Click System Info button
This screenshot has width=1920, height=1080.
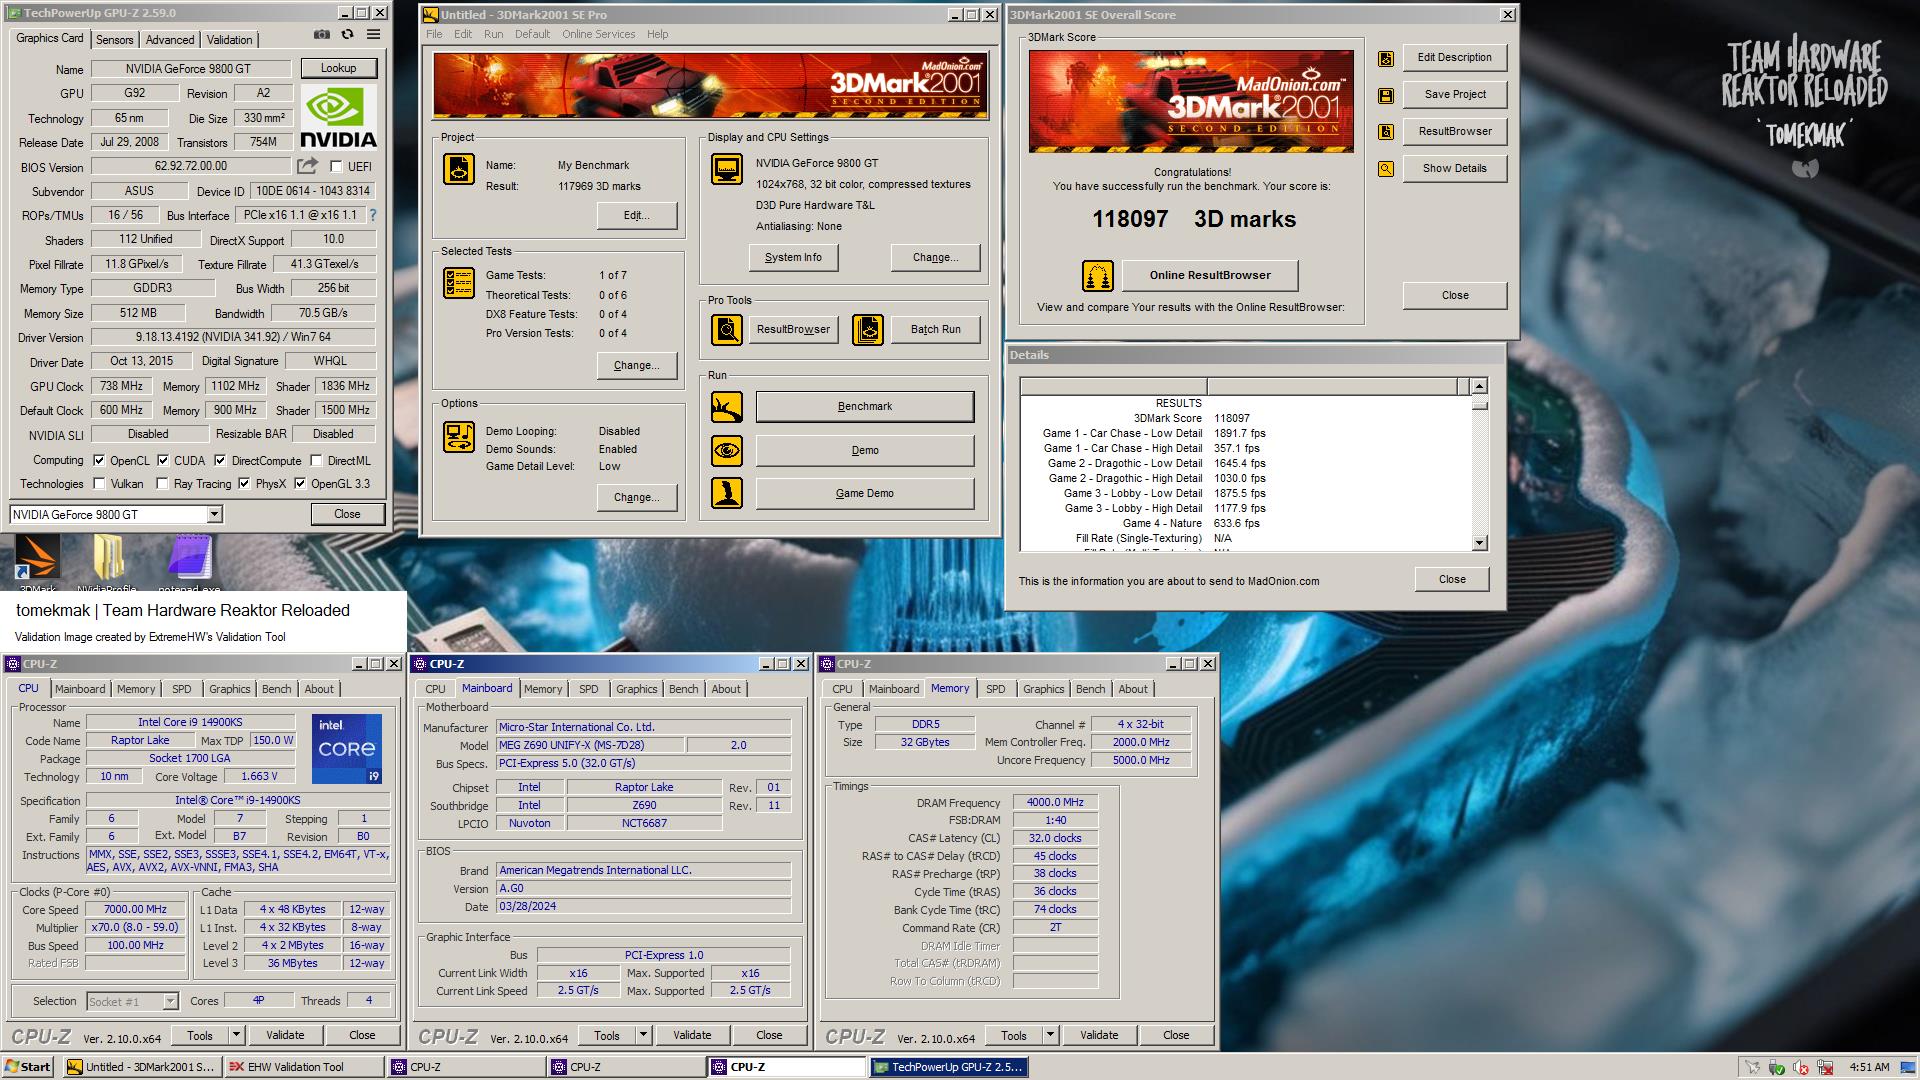(793, 258)
